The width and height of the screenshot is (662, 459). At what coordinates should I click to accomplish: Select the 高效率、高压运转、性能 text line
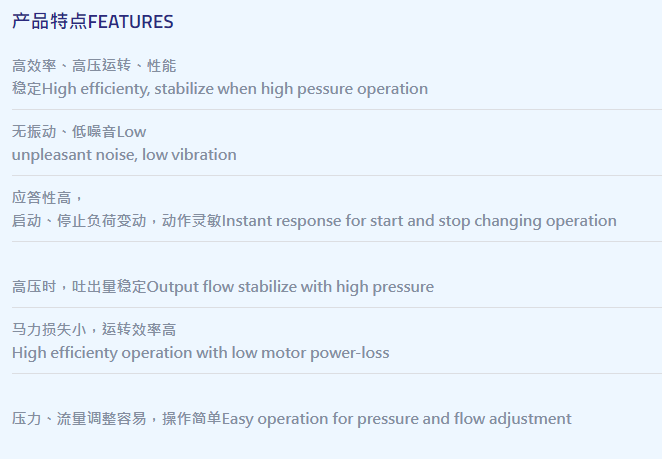94,66
